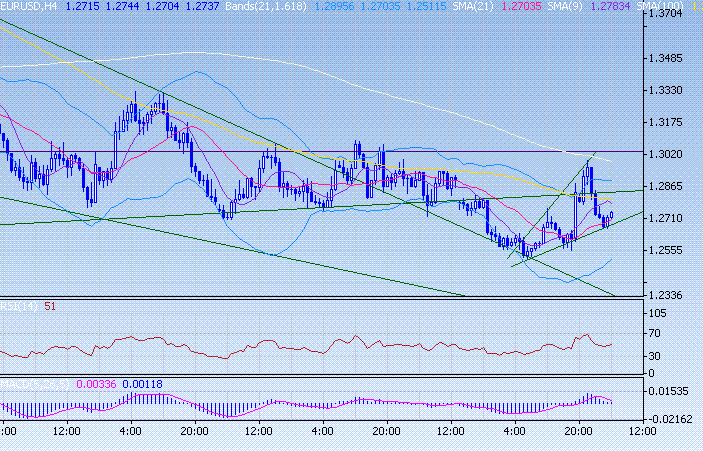Select the horizontal line at 1.3020
The height and width of the screenshot is (451, 703).
(200, 152)
